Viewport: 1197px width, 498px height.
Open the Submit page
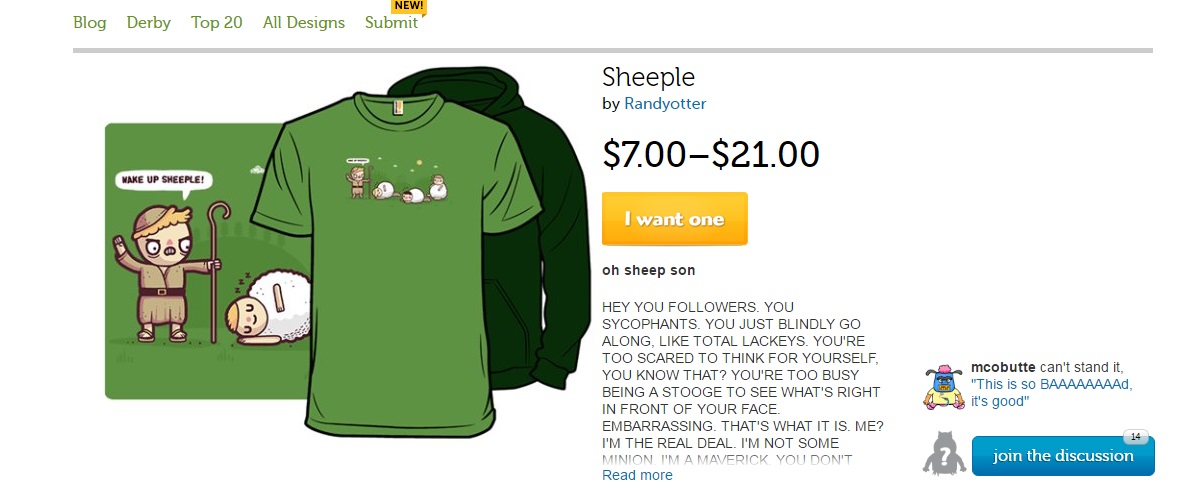[391, 22]
